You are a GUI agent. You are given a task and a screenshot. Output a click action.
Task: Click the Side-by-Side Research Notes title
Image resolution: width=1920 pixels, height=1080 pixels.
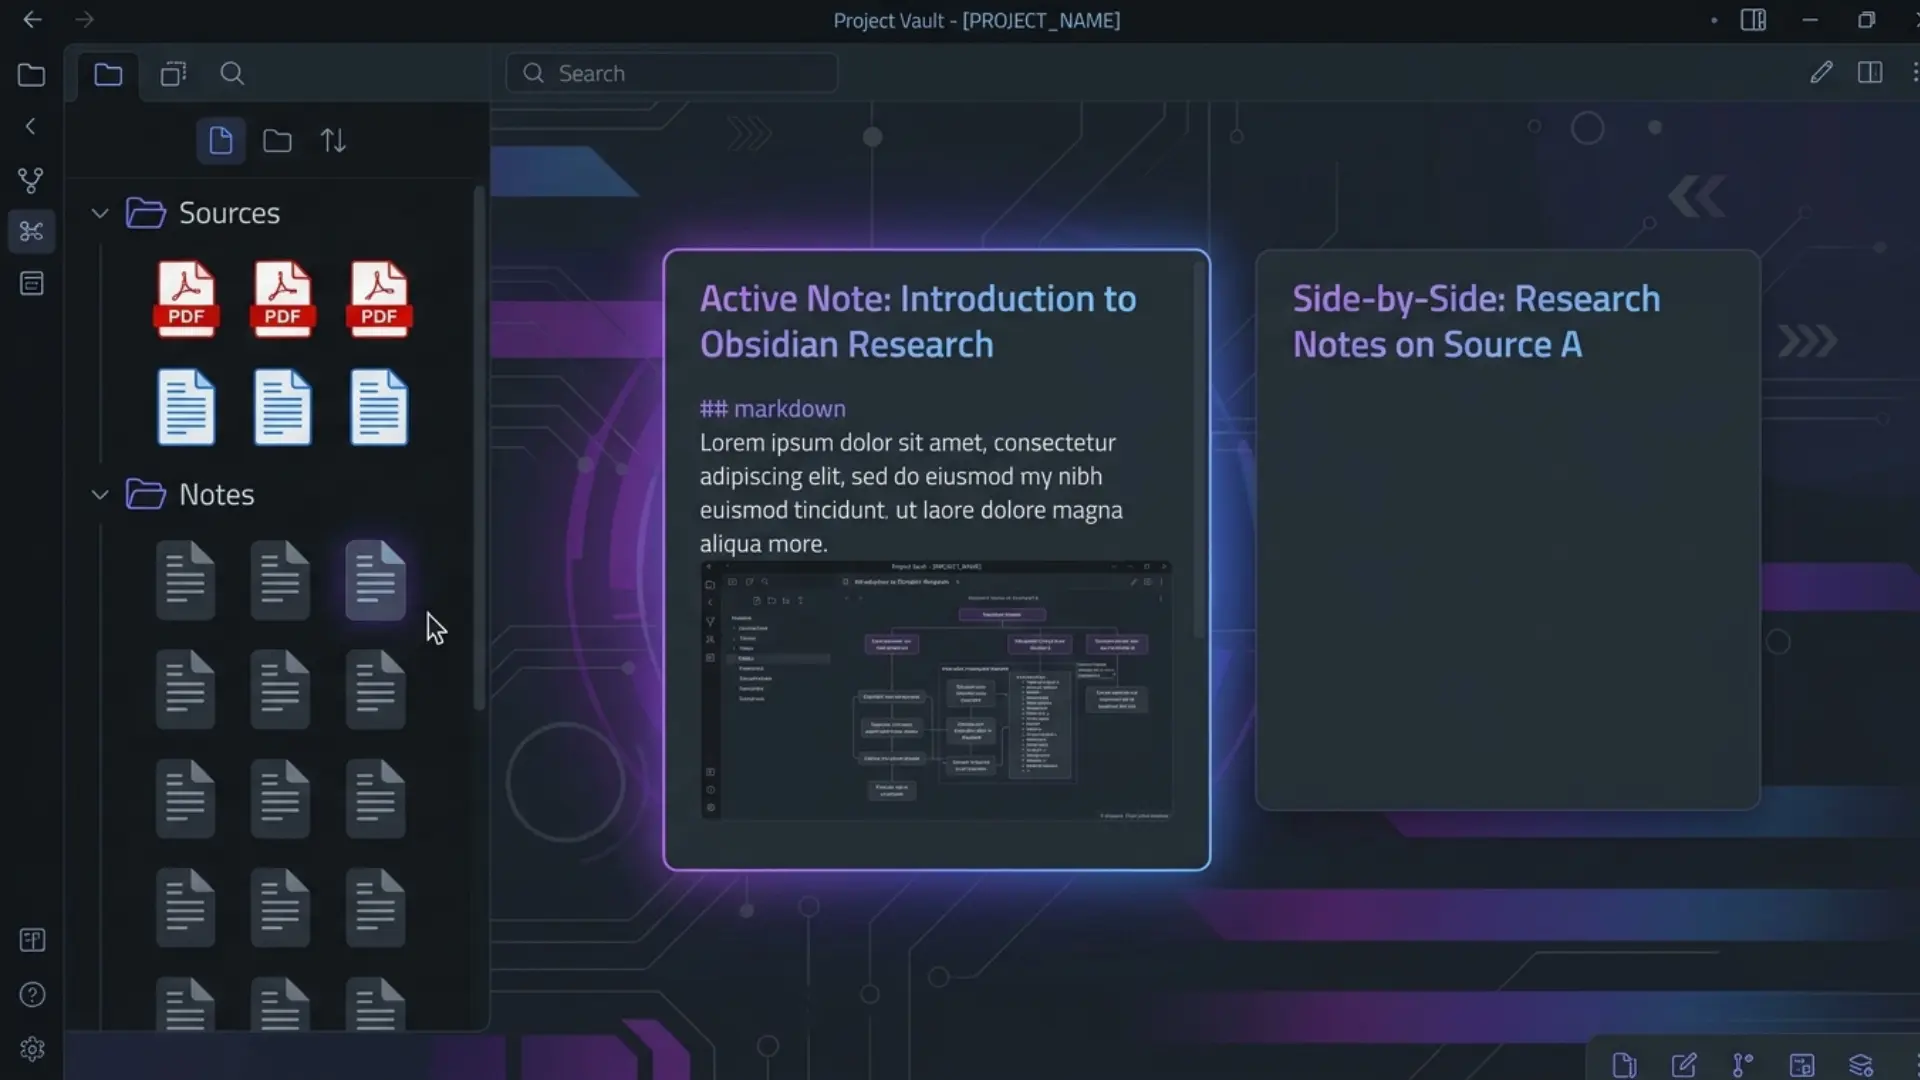(x=1476, y=321)
